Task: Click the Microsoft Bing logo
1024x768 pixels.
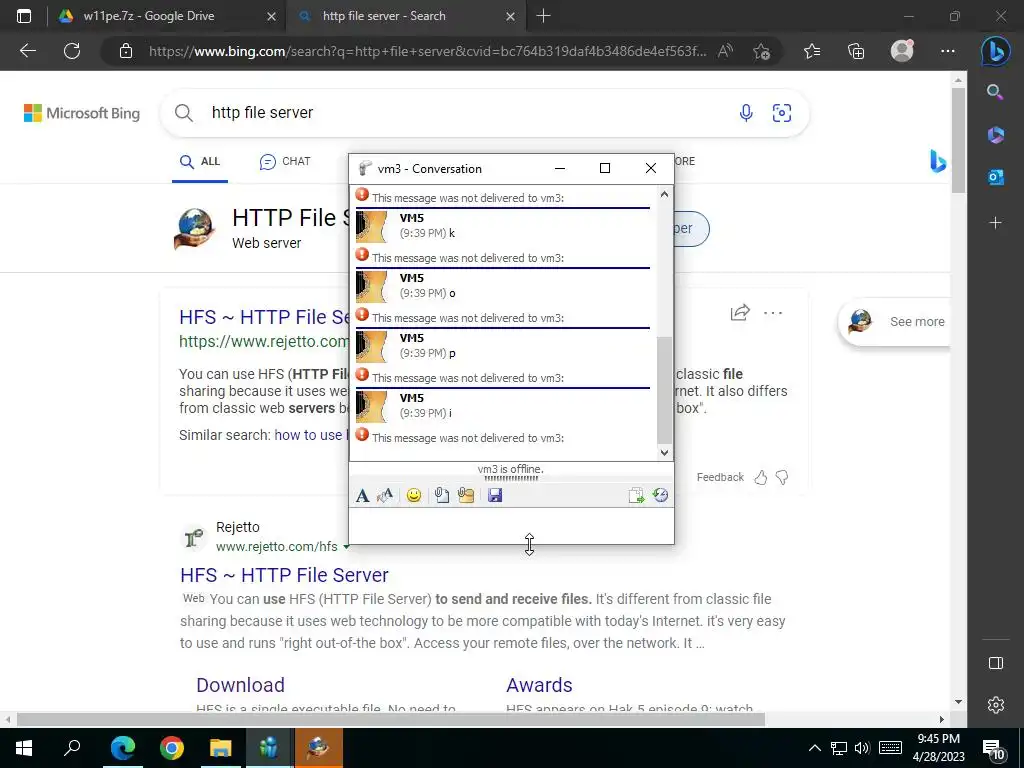Action: pos(82,113)
